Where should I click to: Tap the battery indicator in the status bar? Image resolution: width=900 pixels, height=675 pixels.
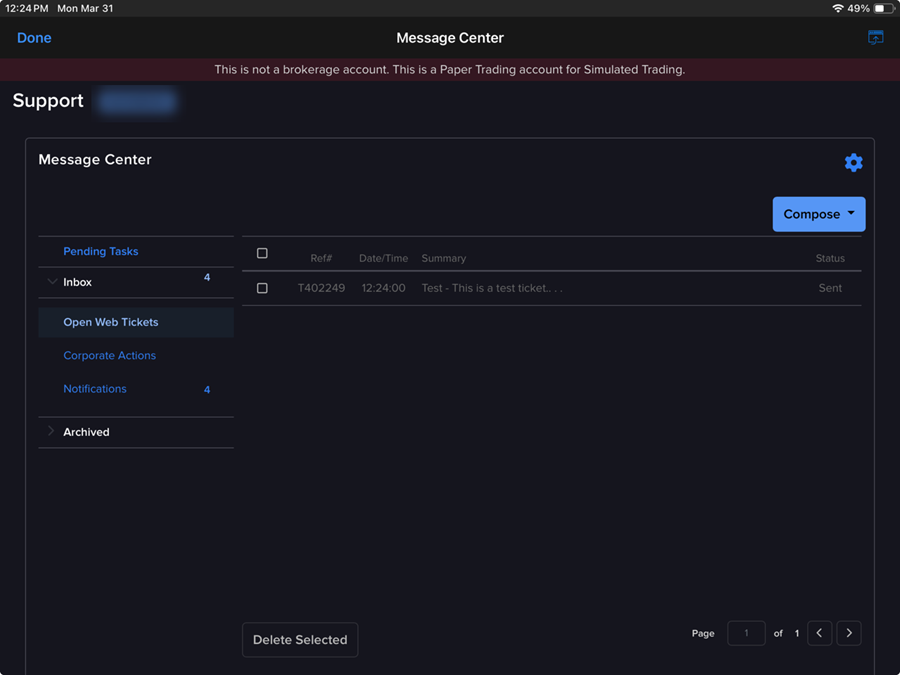(x=880, y=8)
